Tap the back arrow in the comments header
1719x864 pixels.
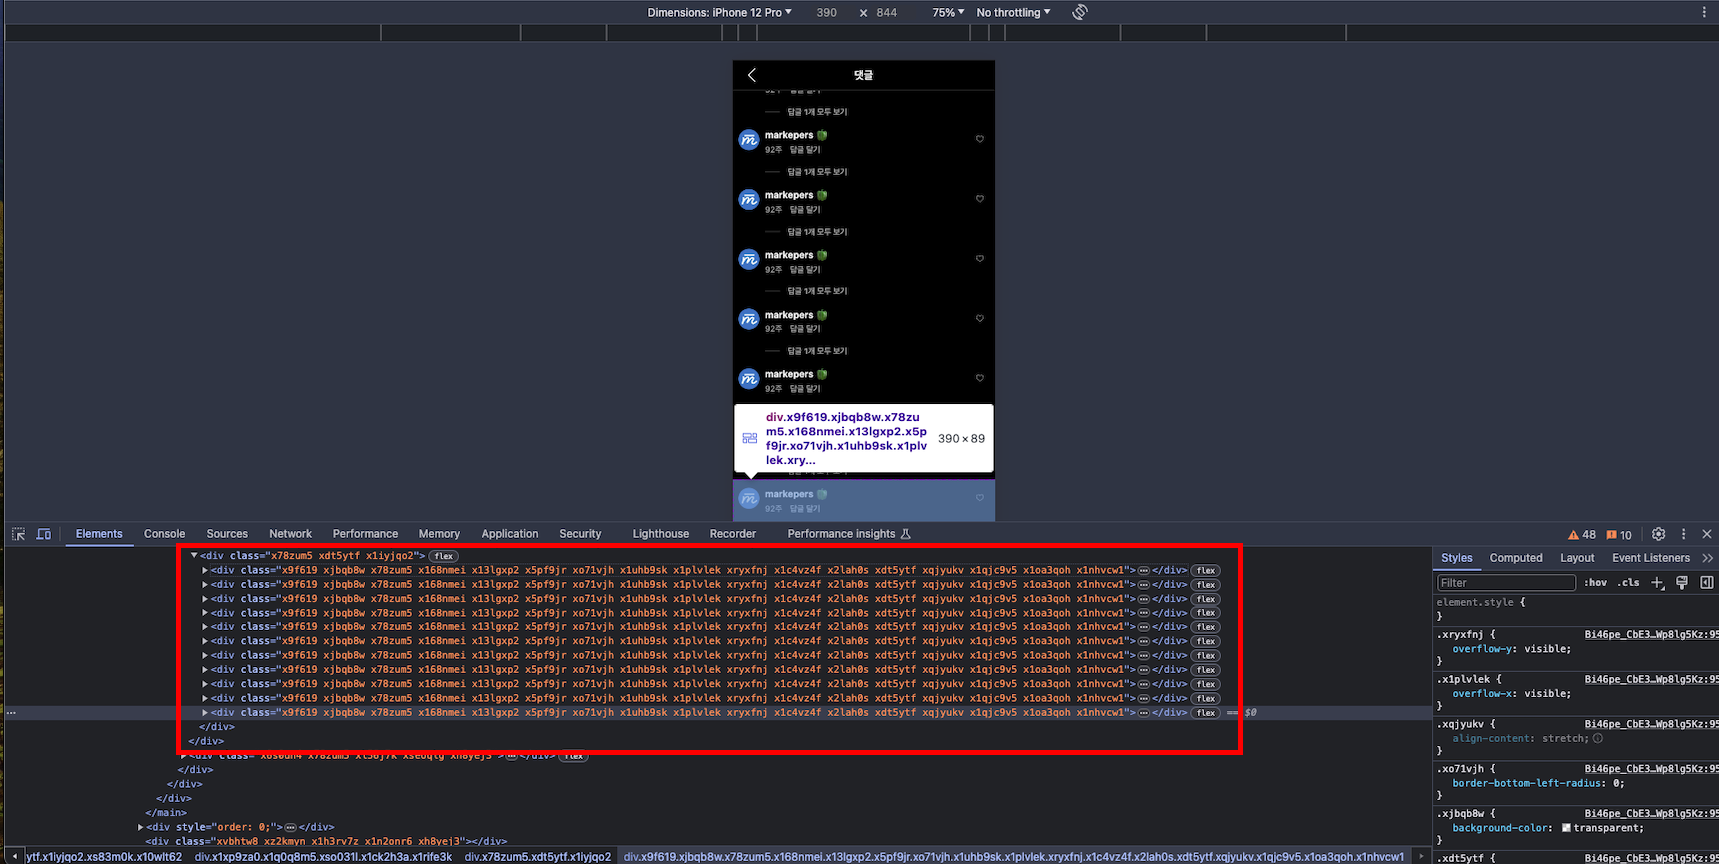click(752, 75)
